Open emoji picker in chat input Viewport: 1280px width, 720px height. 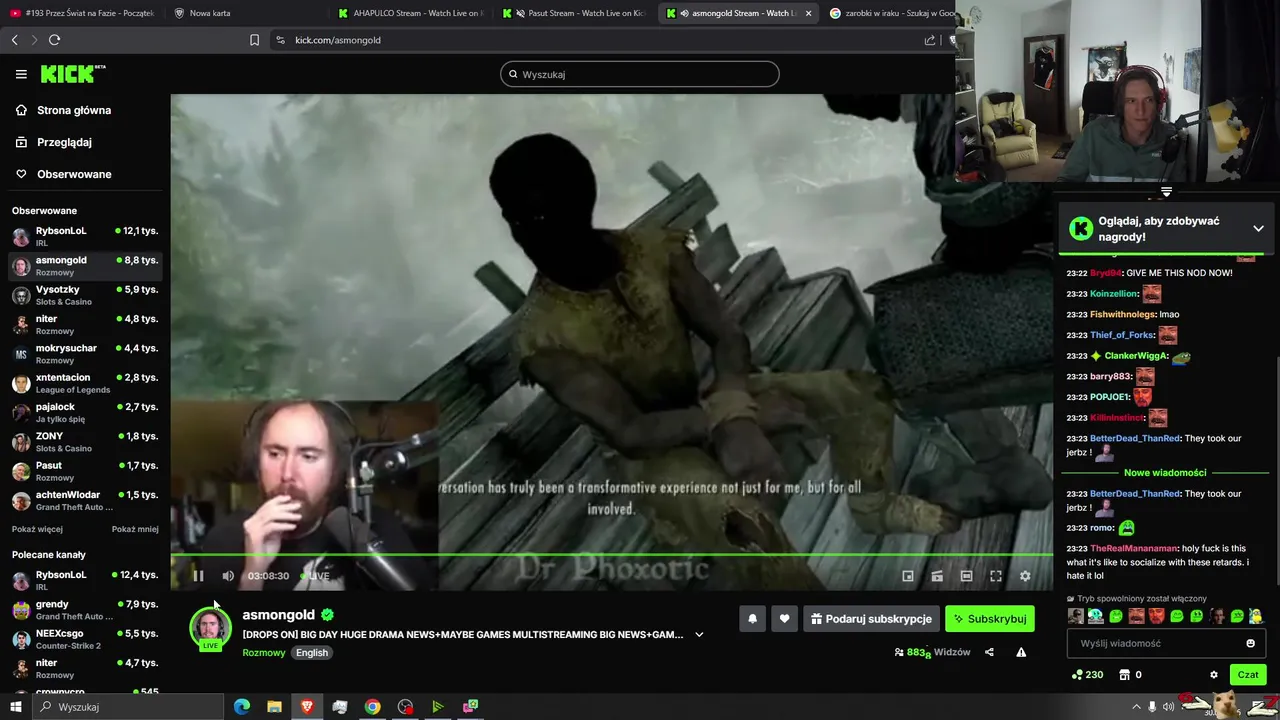tap(1250, 644)
